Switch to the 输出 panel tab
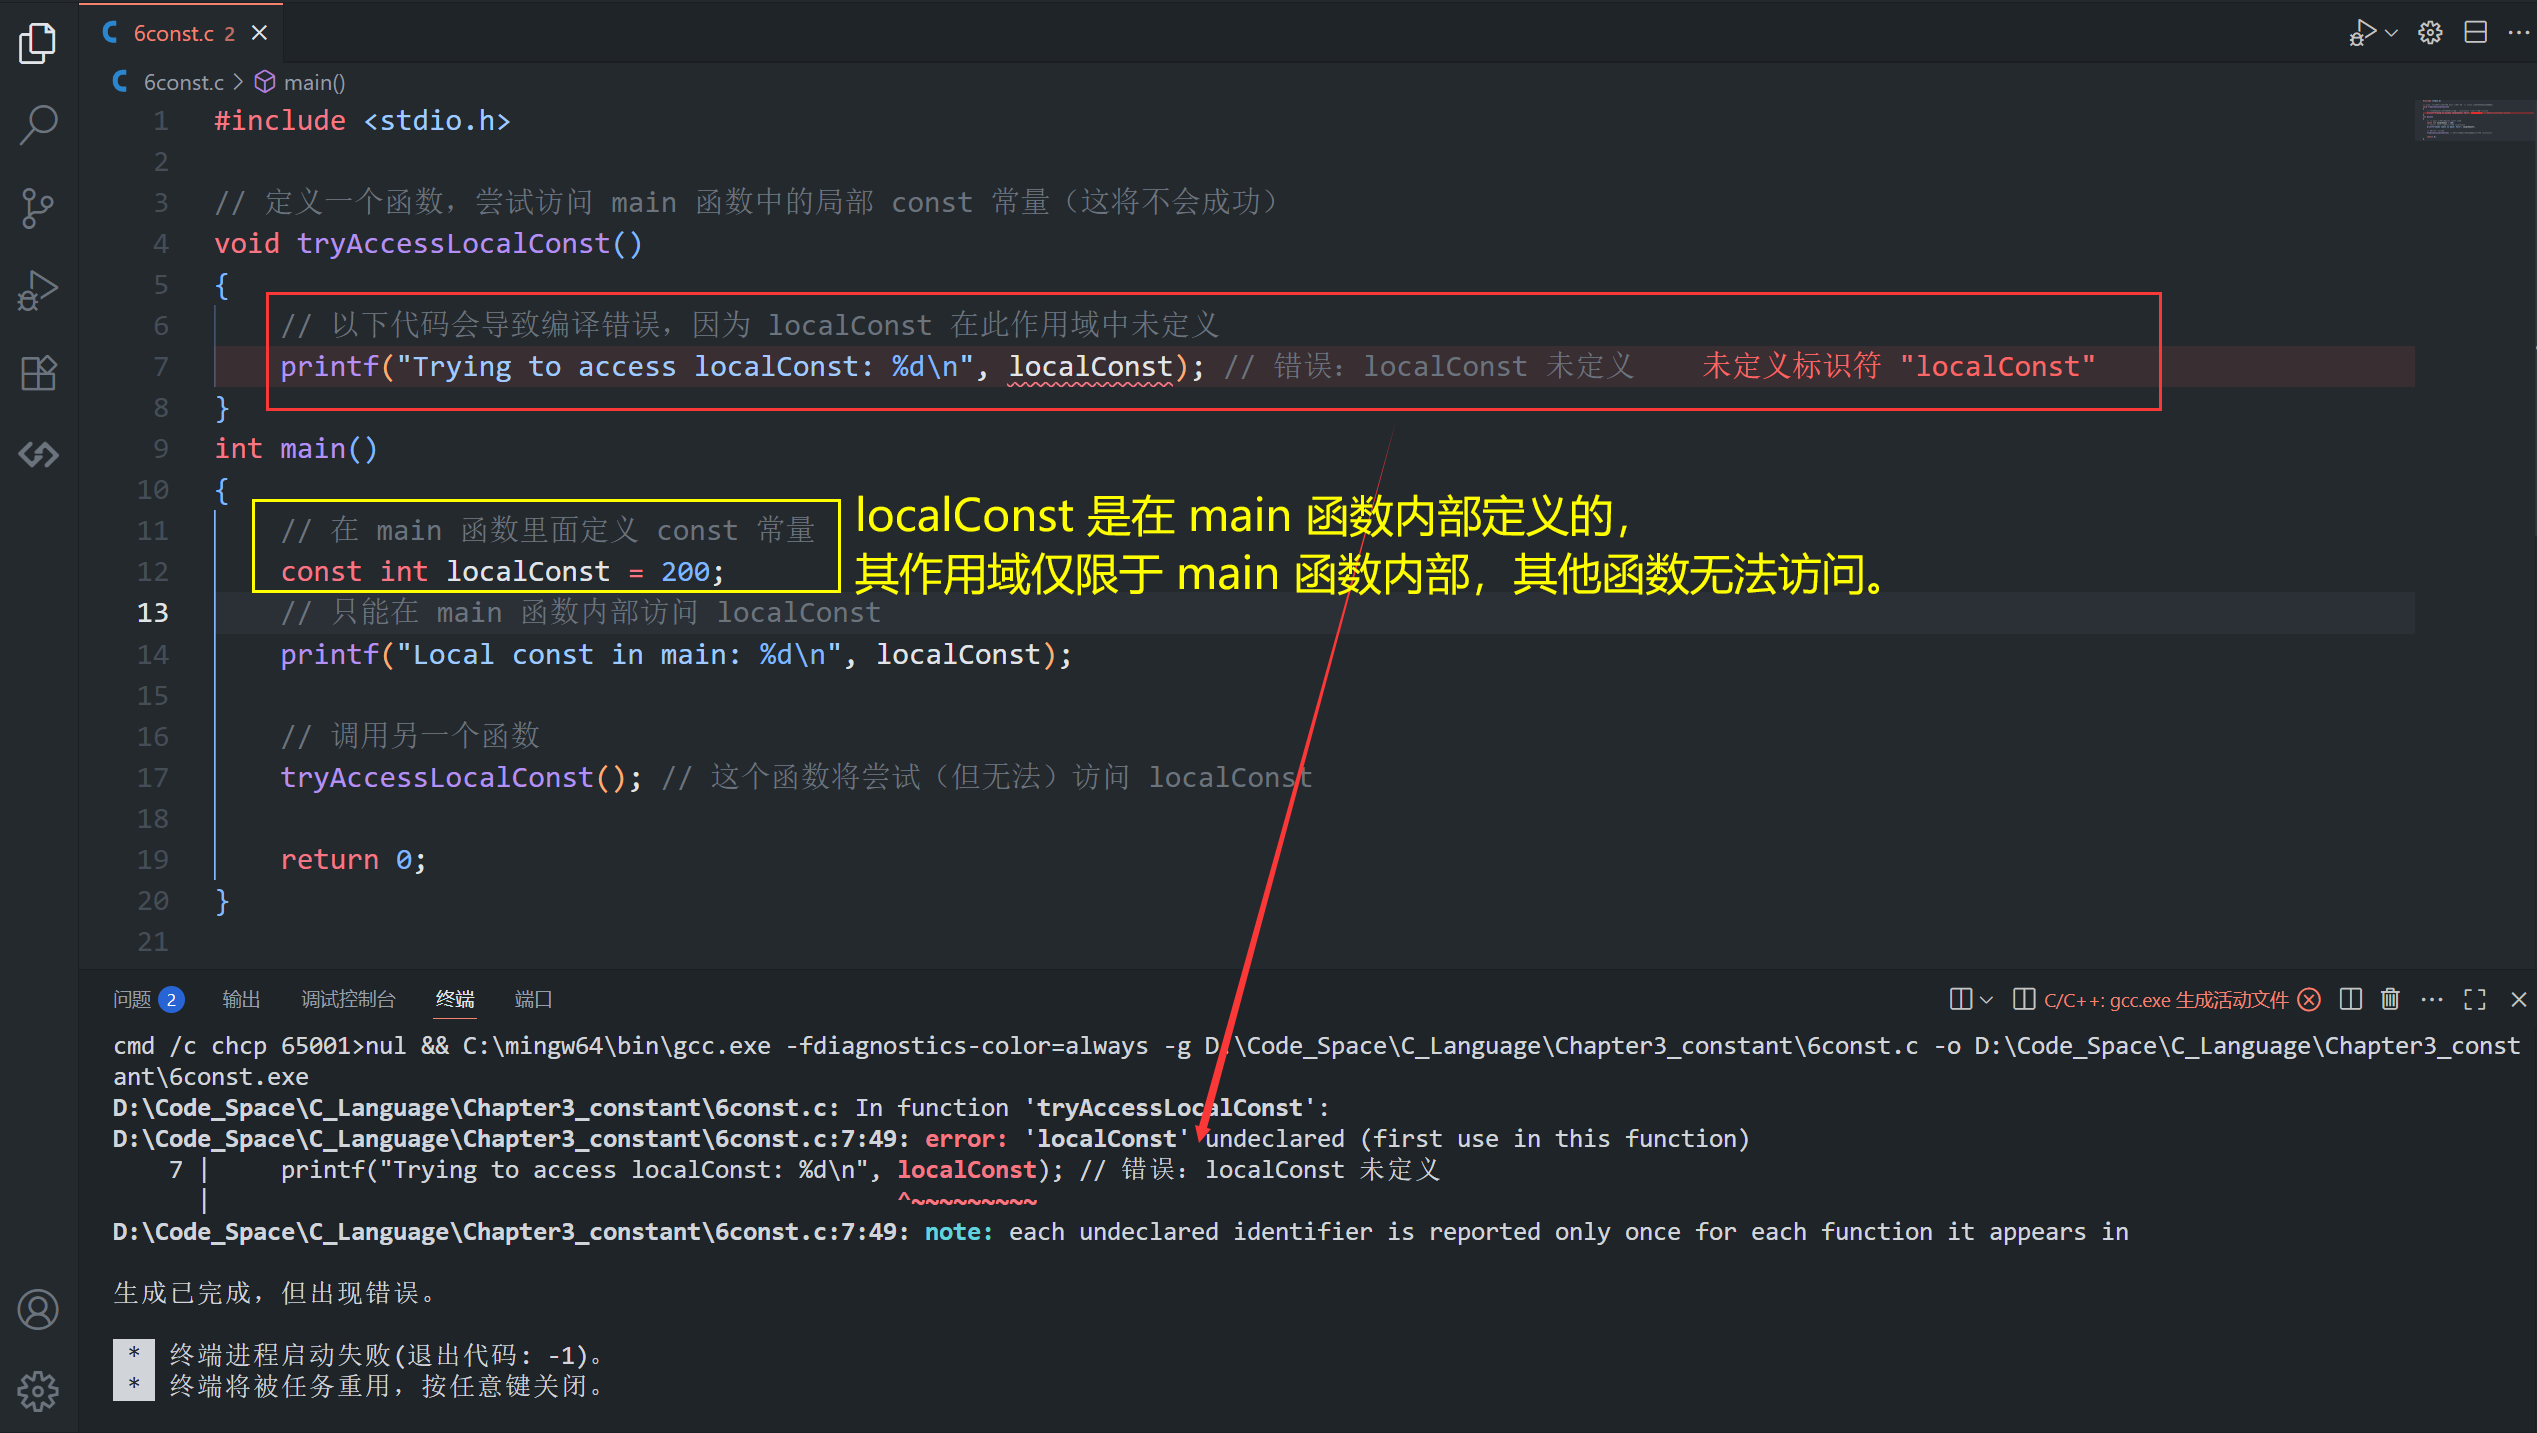 [x=240, y=999]
